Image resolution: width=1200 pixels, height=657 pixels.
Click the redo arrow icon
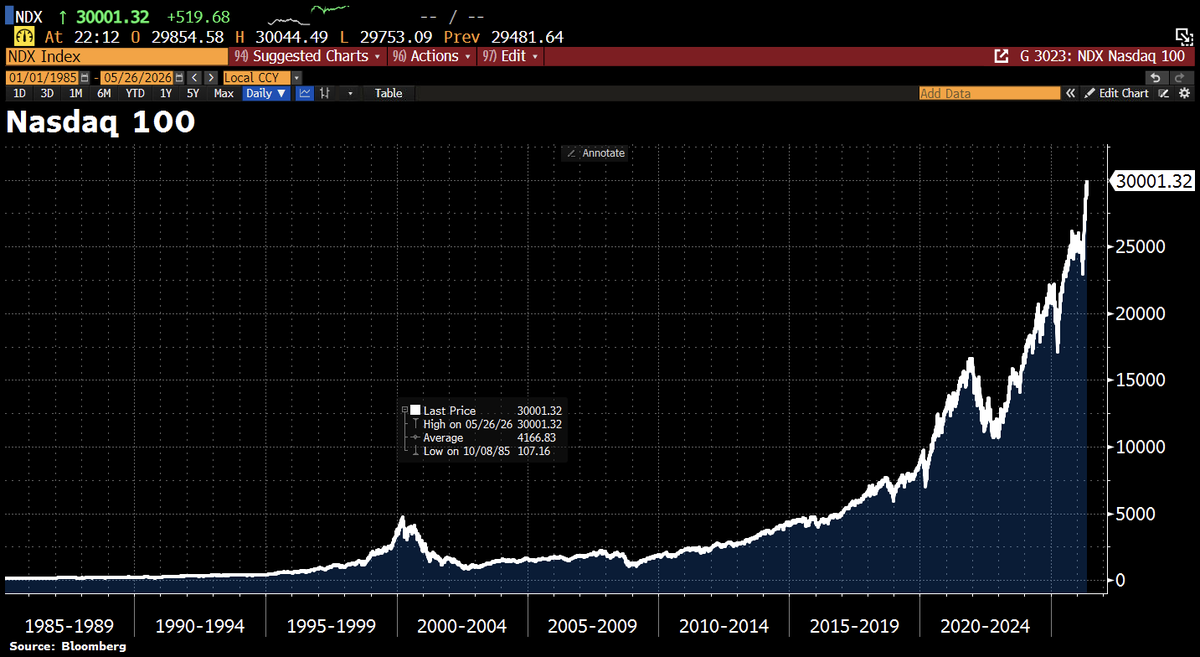coord(1179,77)
